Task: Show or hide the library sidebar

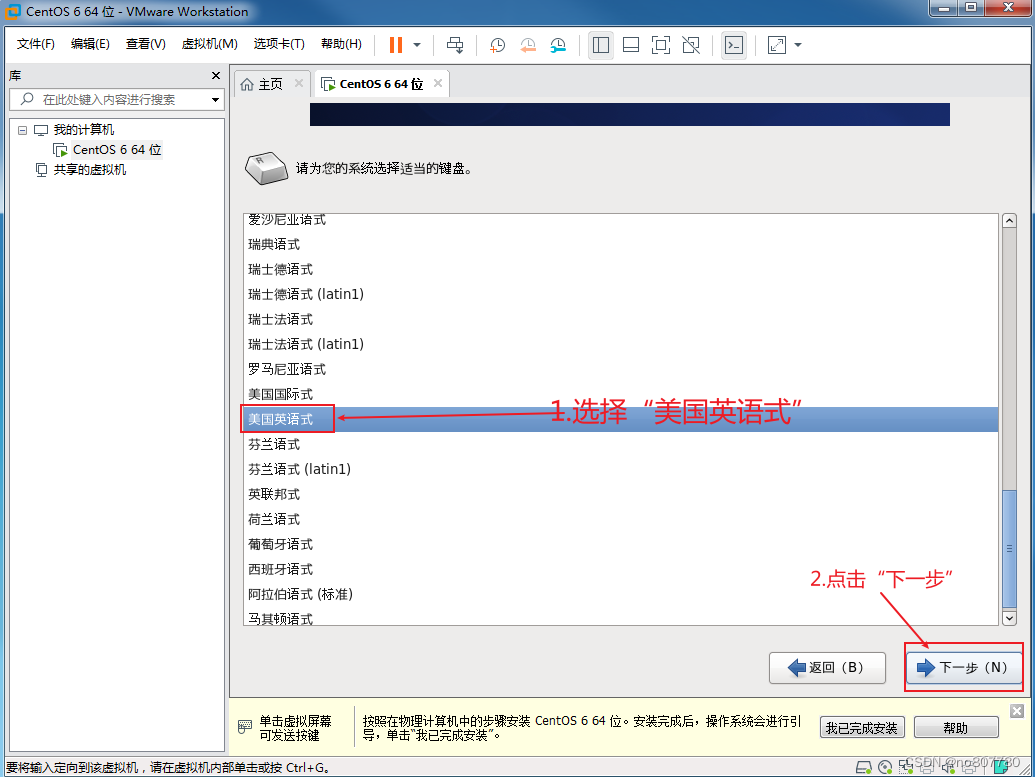Action: coord(601,45)
